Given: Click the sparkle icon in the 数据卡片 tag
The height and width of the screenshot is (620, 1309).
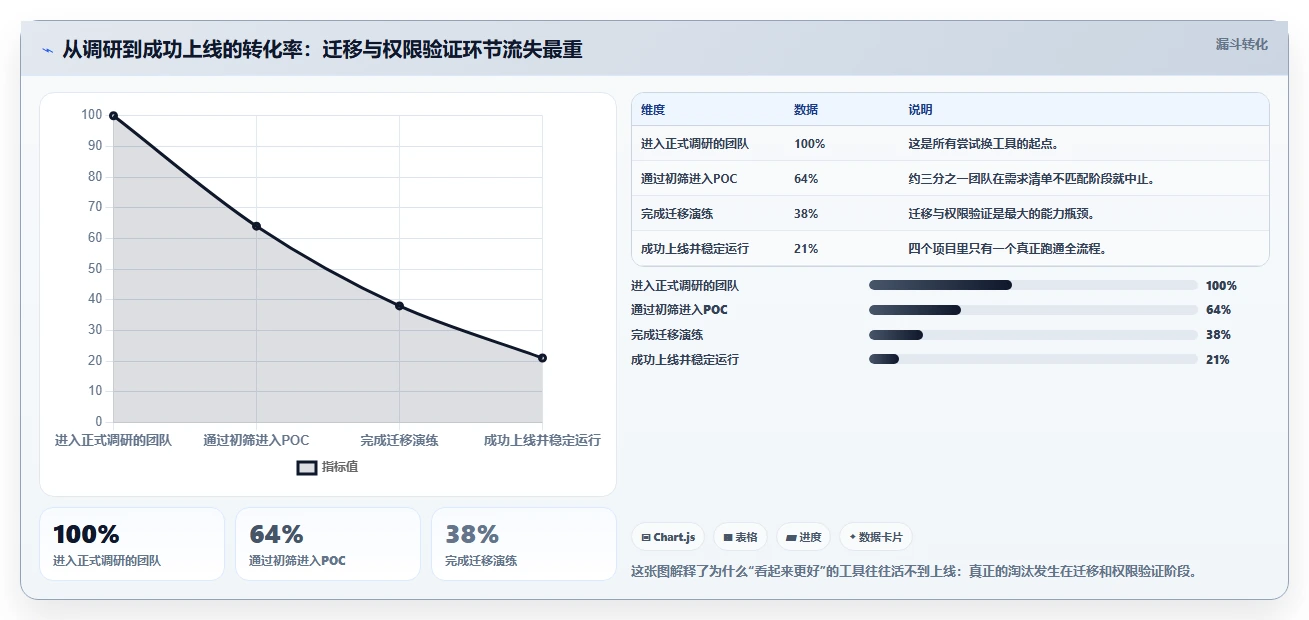Looking at the screenshot, I should pyautogui.click(x=852, y=537).
